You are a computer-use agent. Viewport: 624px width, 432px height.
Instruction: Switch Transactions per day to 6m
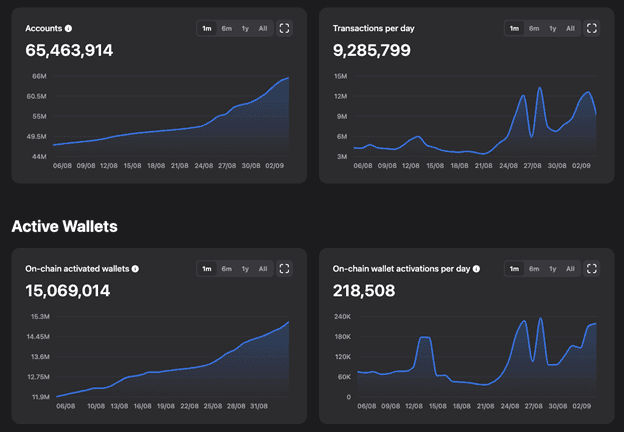coord(534,29)
